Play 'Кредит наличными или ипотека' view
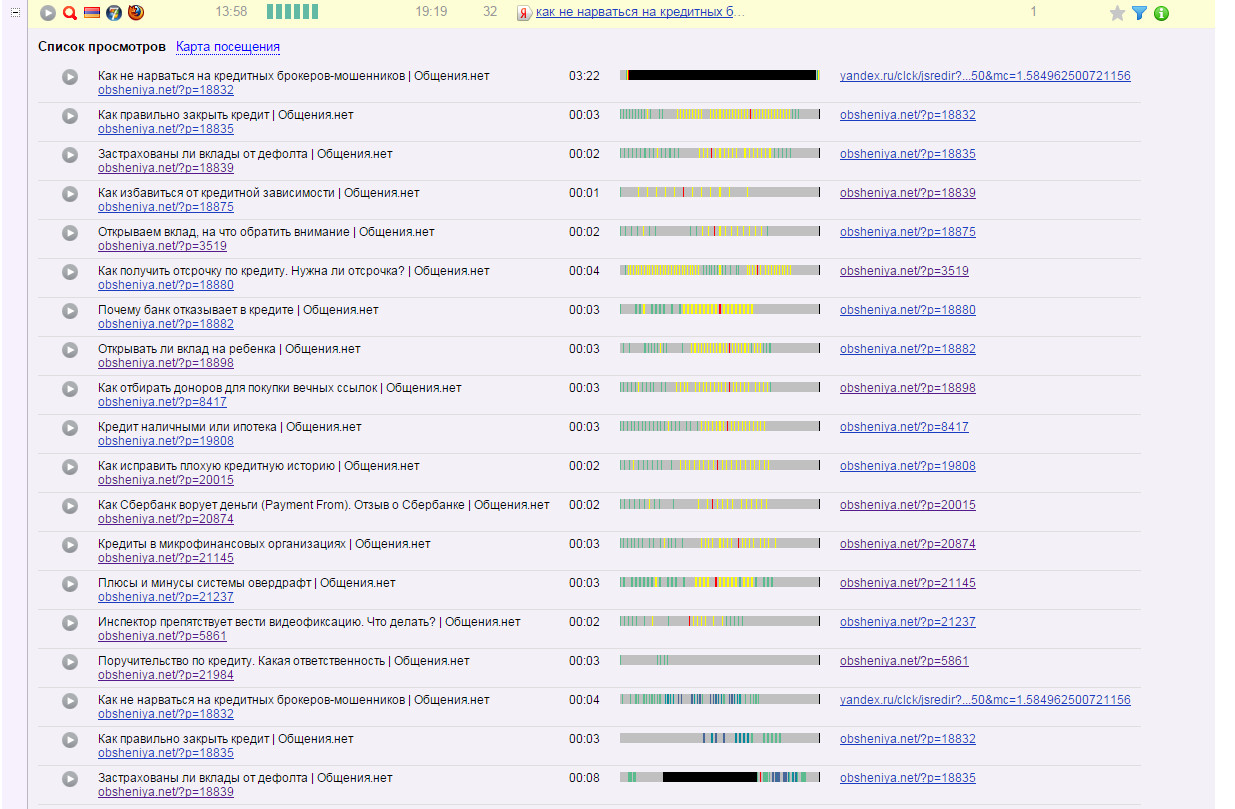The width and height of the screenshot is (1235, 809). 70,427
